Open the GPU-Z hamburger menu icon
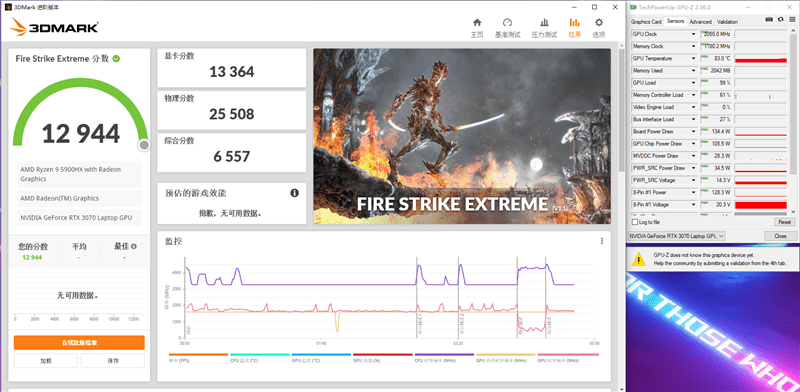Viewport: 800px width, 392px height. (791, 19)
